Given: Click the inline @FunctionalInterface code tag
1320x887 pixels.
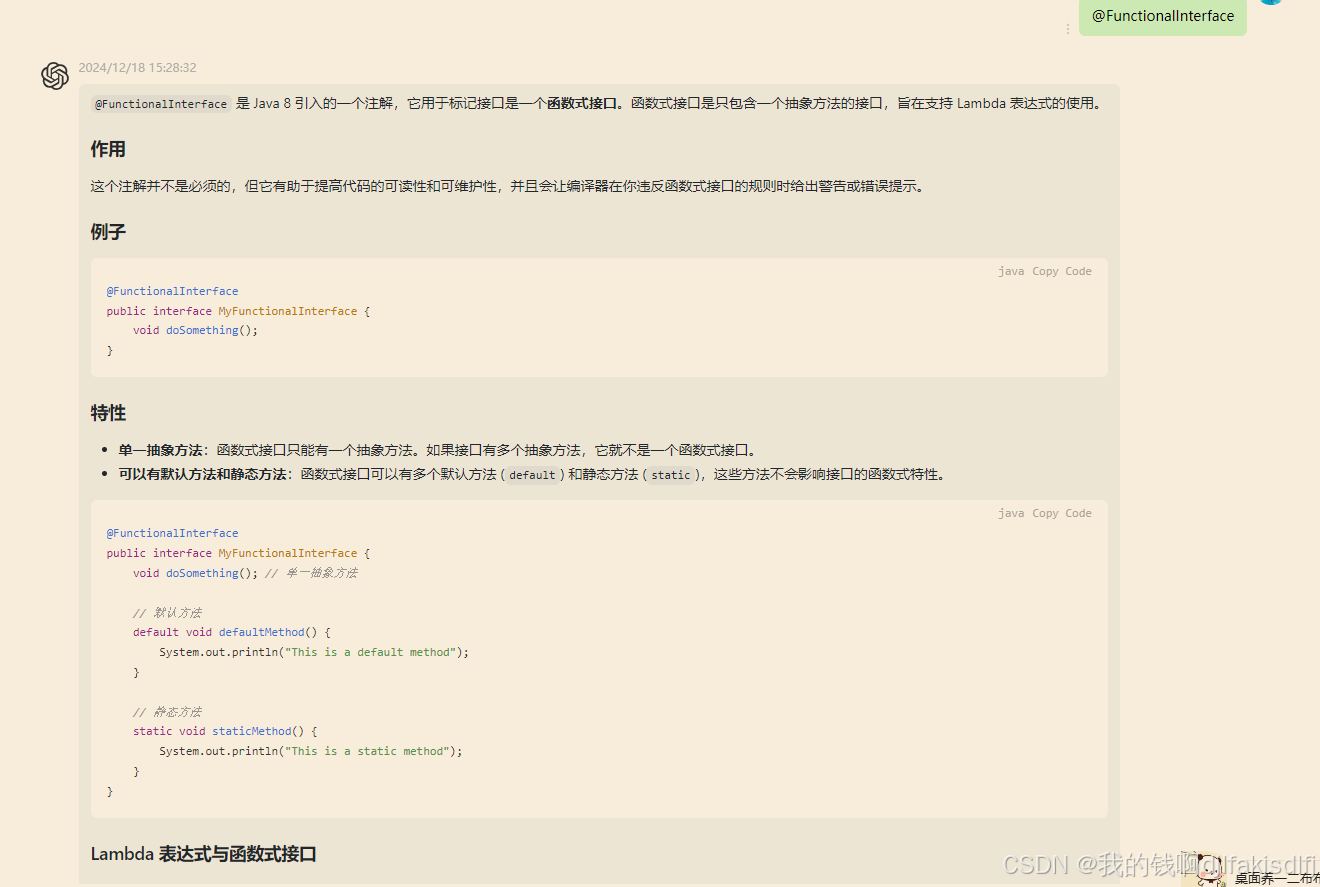Looking at the screenshot, I should pyautogui.click(x=160, y=103).
